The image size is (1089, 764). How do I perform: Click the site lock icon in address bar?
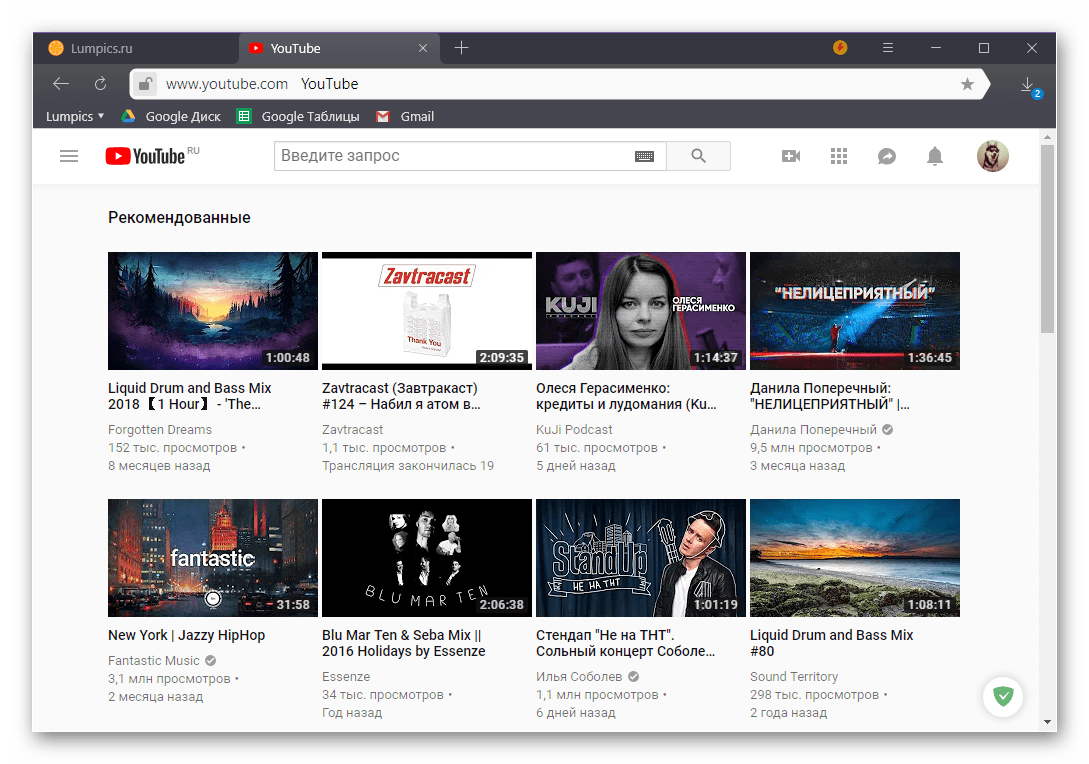144,84
